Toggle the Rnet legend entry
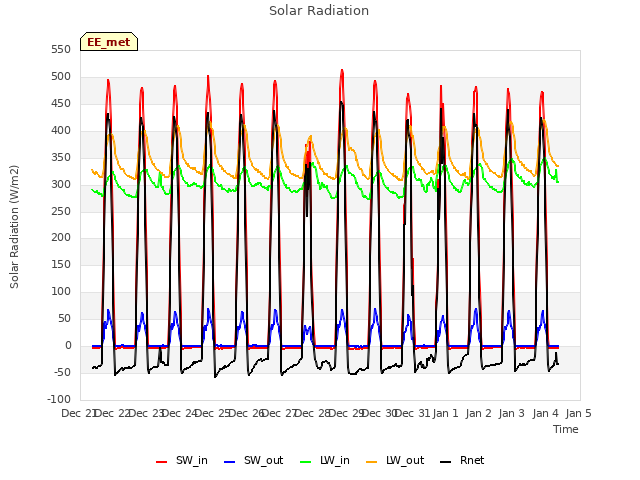640x480 pixels. coord(462,460)
